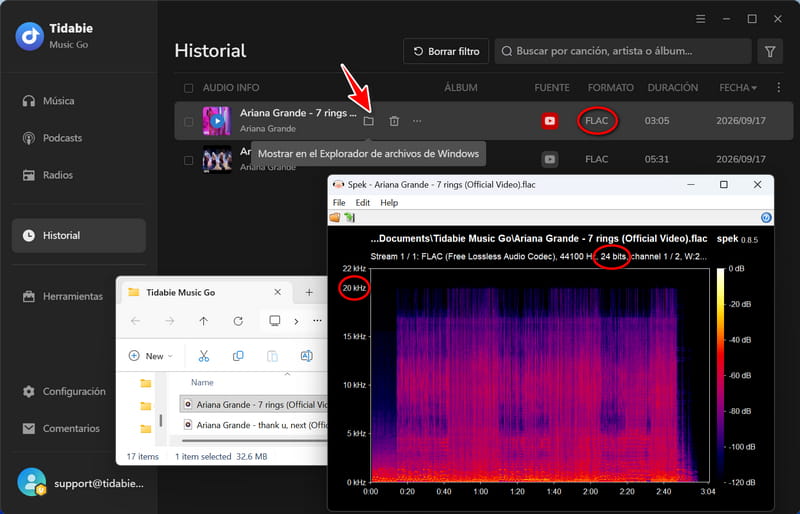Click the FUENTE column header
Screen dimensions: 800x514
pos(552,88)
